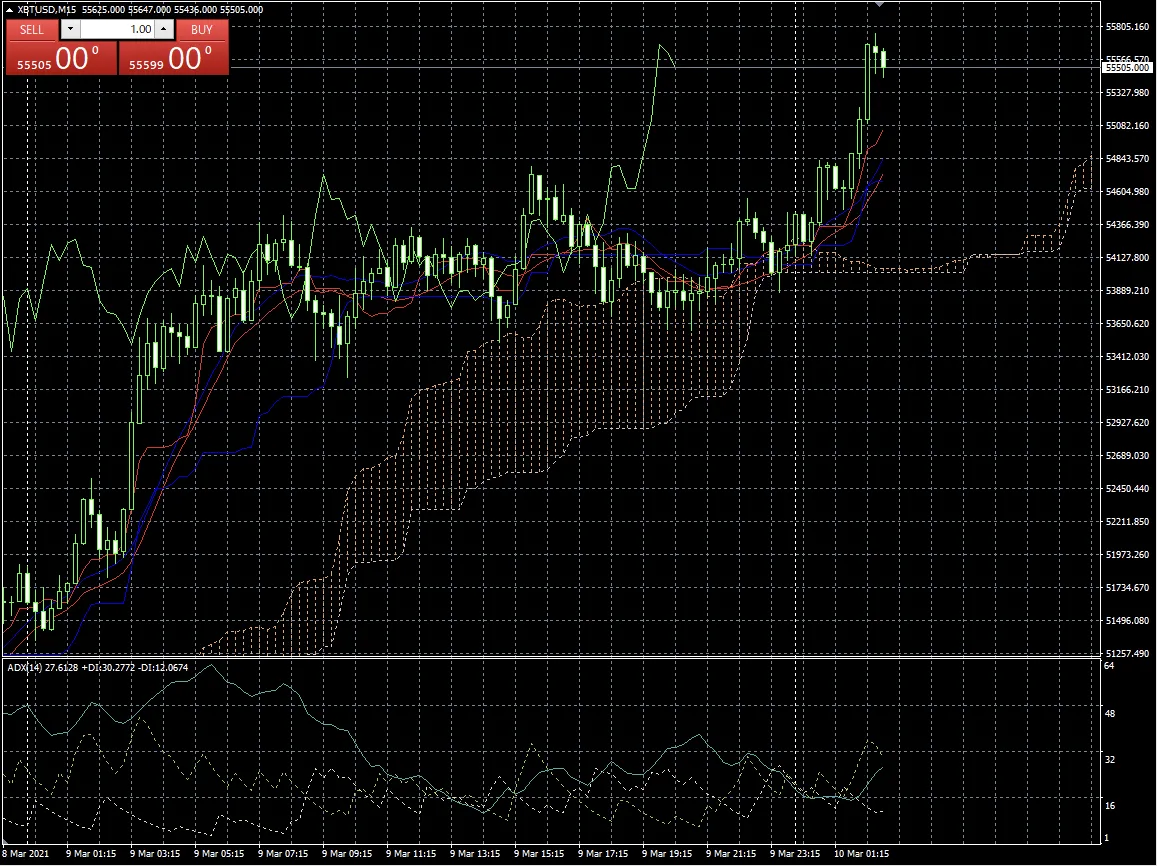Viewport: 1157px width, 866px height.
Task: Click the 9 Mar 17:15 time label
Action: (x=603, y=853)
